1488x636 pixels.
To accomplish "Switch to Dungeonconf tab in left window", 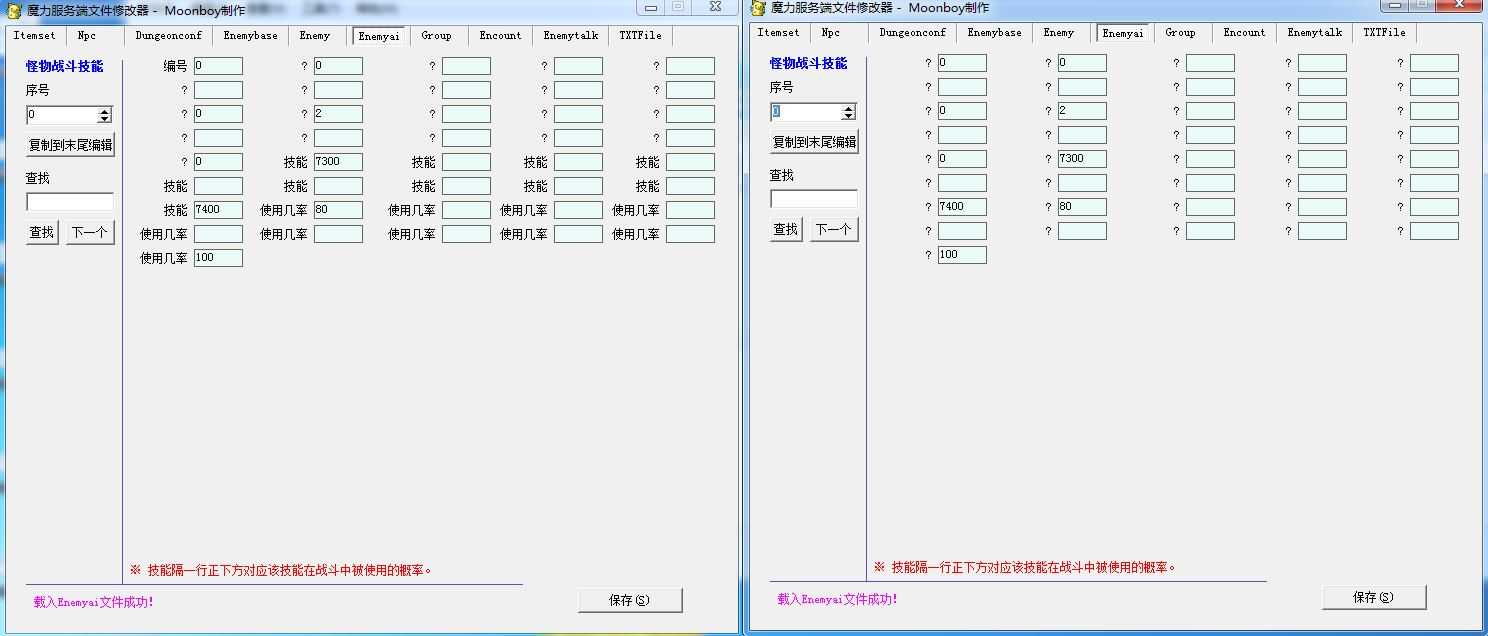I will (x=169, y=36).
